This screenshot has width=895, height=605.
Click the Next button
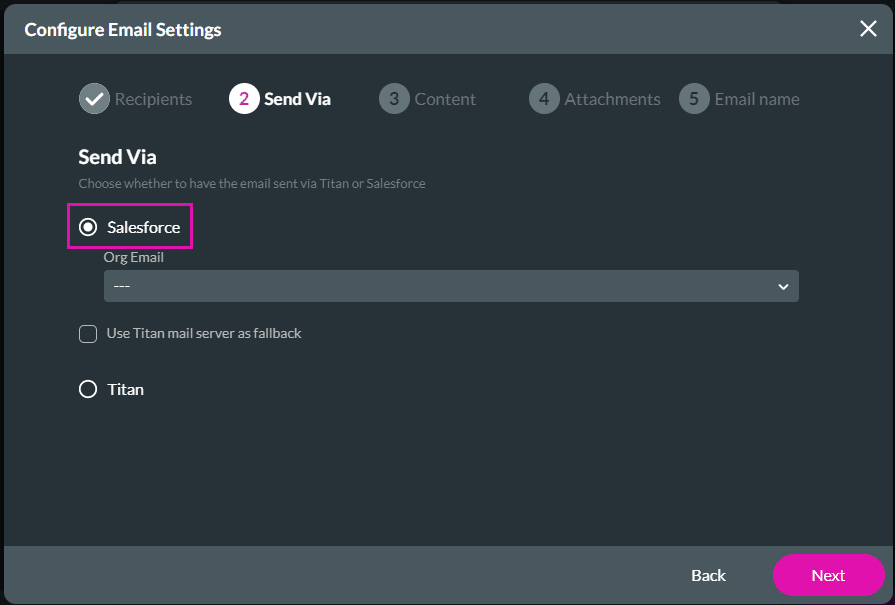(x=828, y=575)
